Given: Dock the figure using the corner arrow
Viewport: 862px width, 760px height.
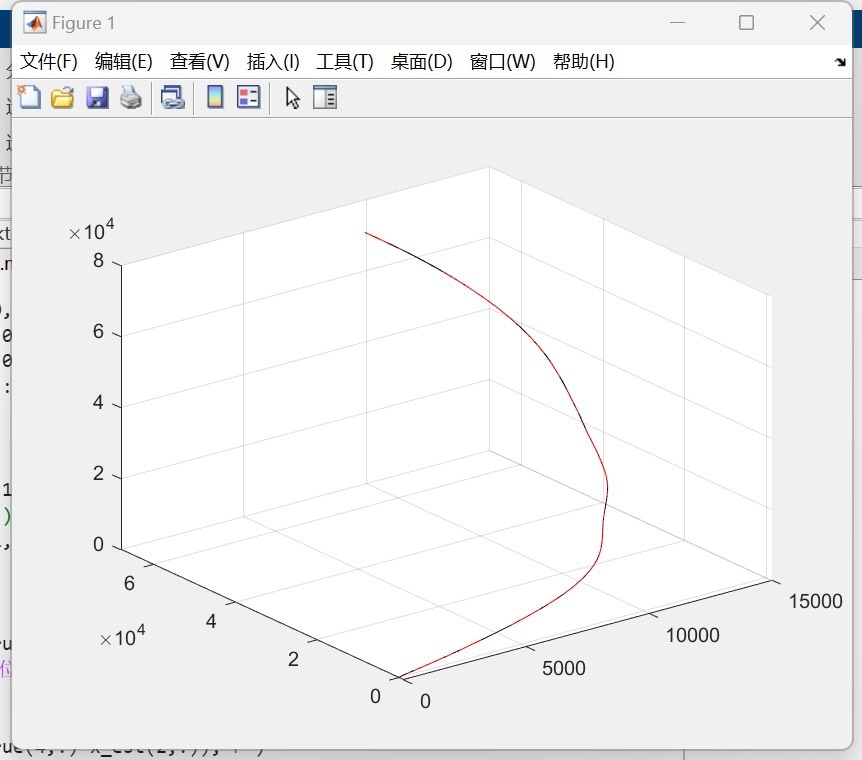Looking at the screenshot, I should (x=840, y=62).
